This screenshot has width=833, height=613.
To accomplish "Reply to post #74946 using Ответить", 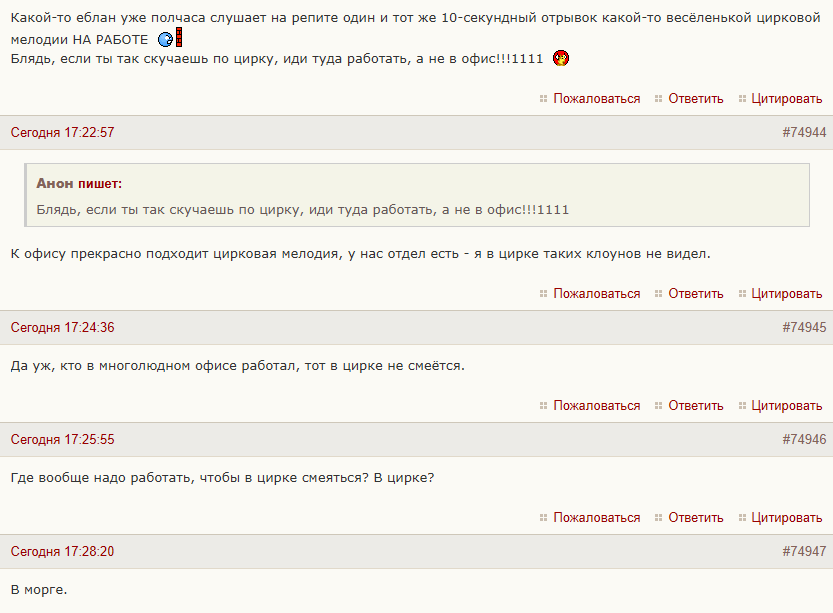I will [x=695, y=518].
